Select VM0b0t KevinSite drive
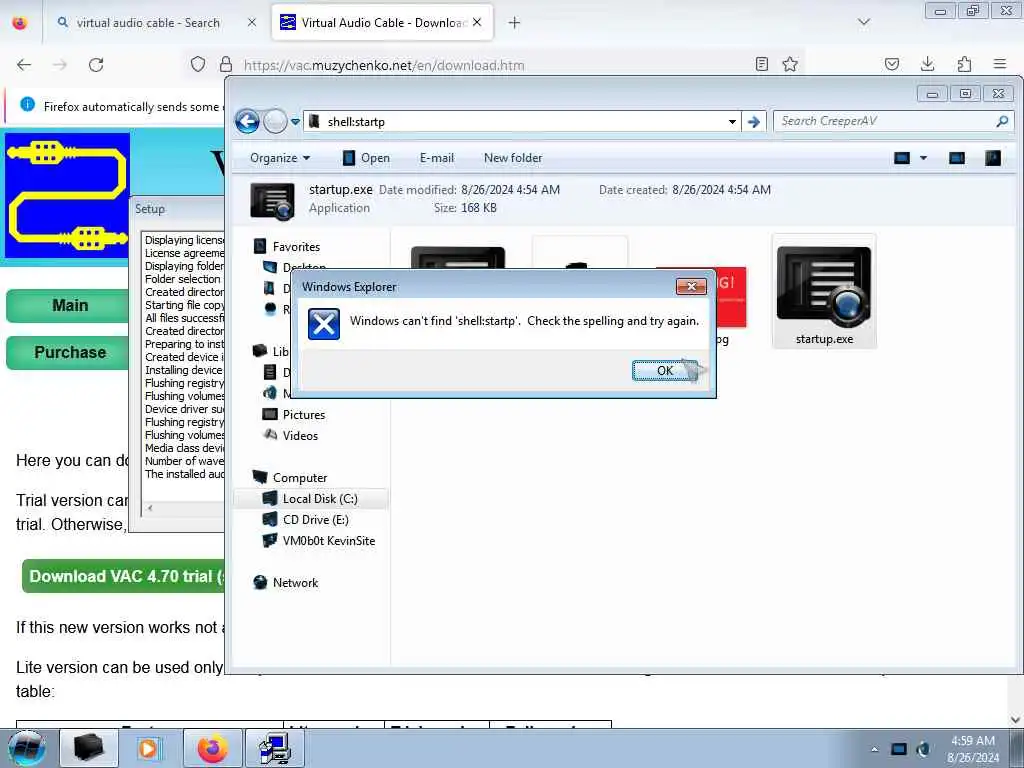The height and width of the screenshot is (768, 1024). point(319,541)
